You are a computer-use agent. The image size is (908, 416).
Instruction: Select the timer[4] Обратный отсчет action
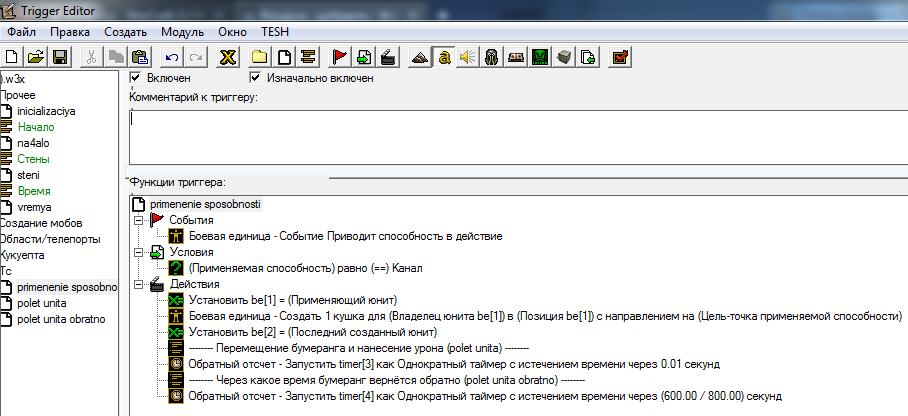pyautogui.click(x=485, y=396)
